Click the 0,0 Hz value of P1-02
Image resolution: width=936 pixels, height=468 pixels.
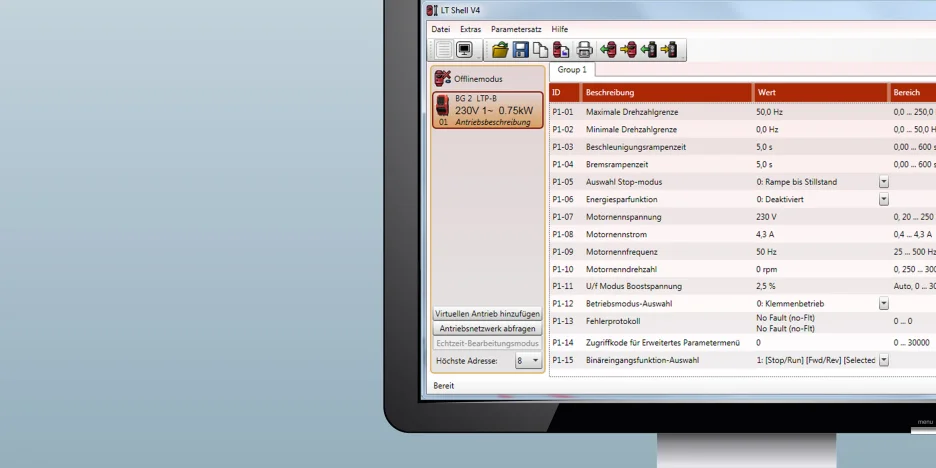click(x=767, y=130)
